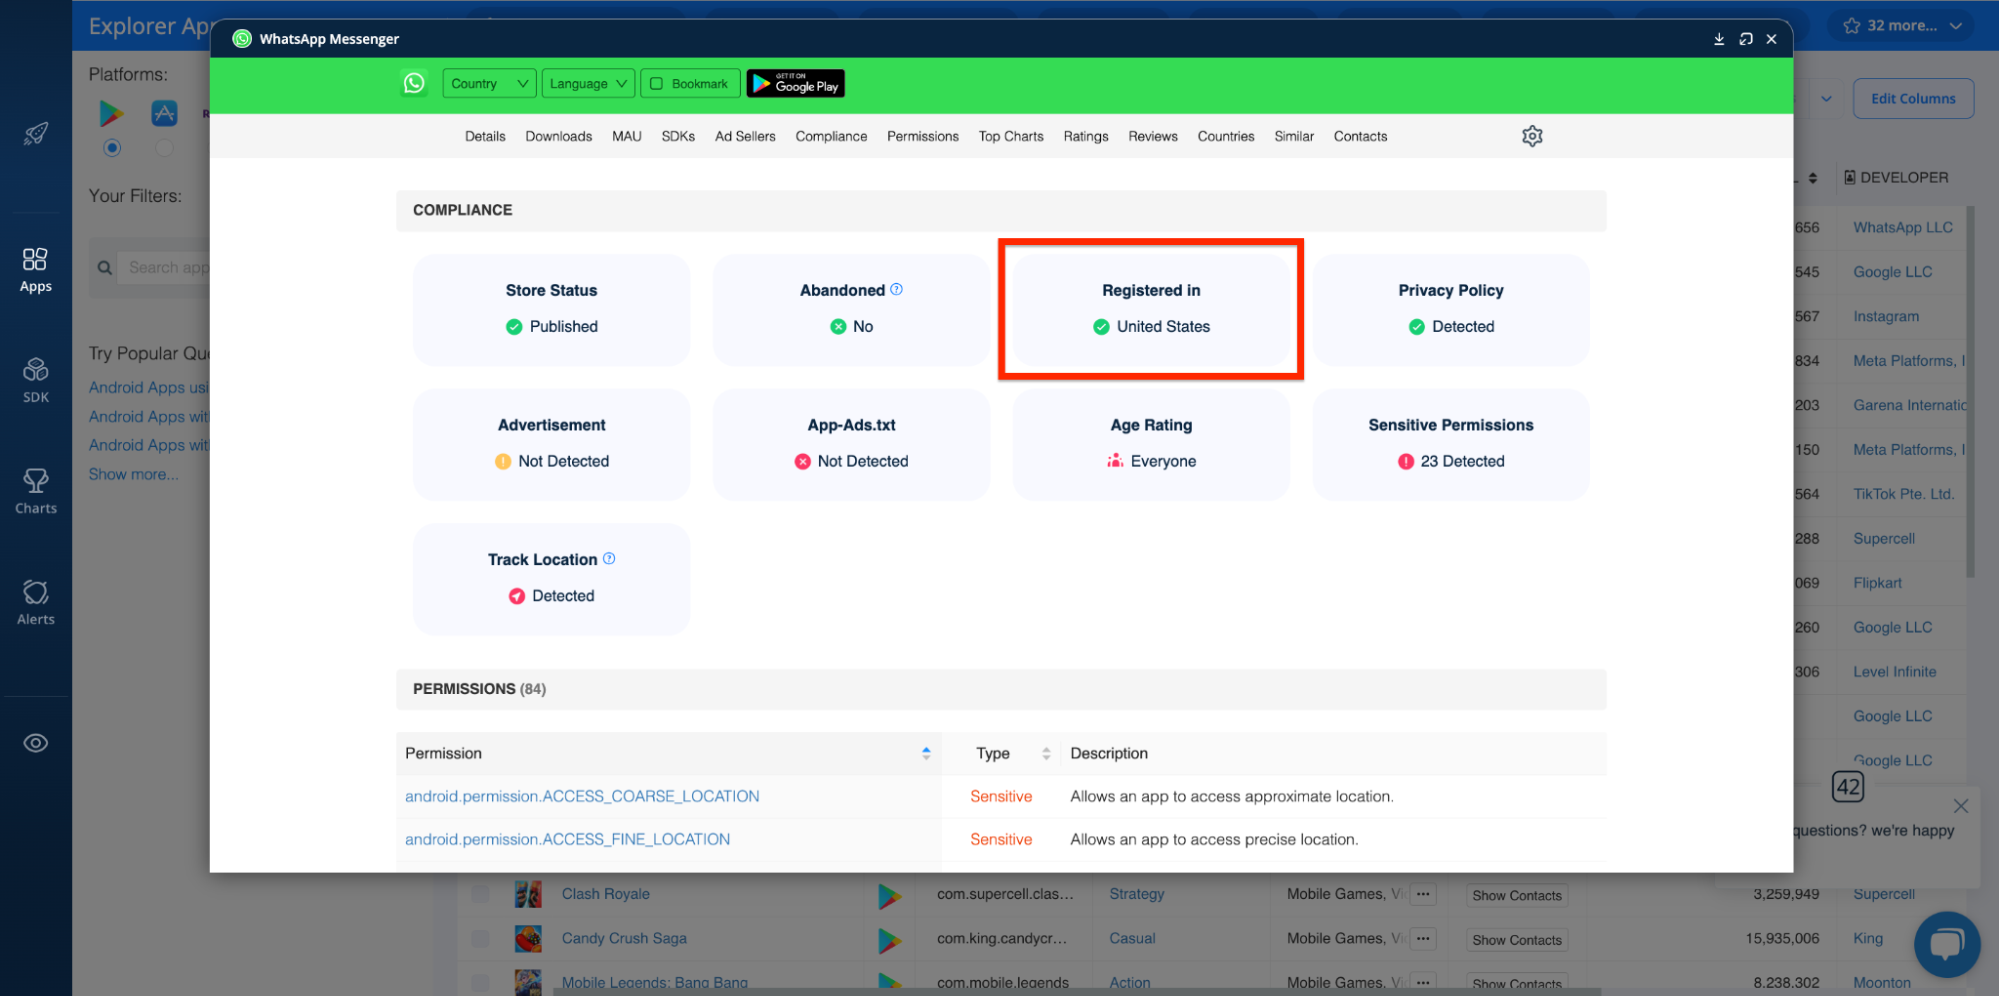The width and height of the screenshot is (1999, 996).
Task: Close the WhatsApp Messenger dialog
Action: point(1771,39)
